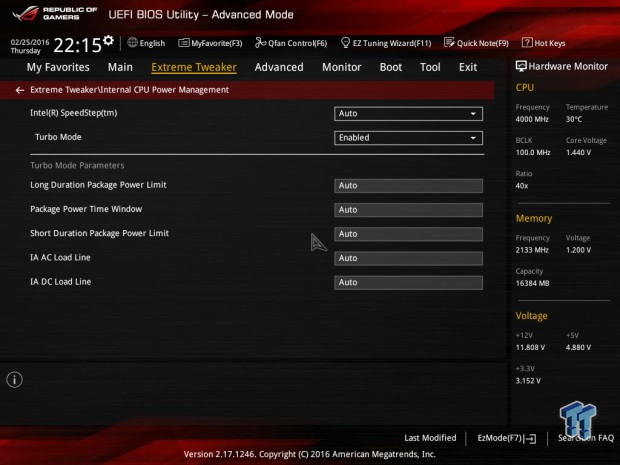Click the IA DC Load Line label
This screenshot has width=620, height=465.
(x=60, y=282)
